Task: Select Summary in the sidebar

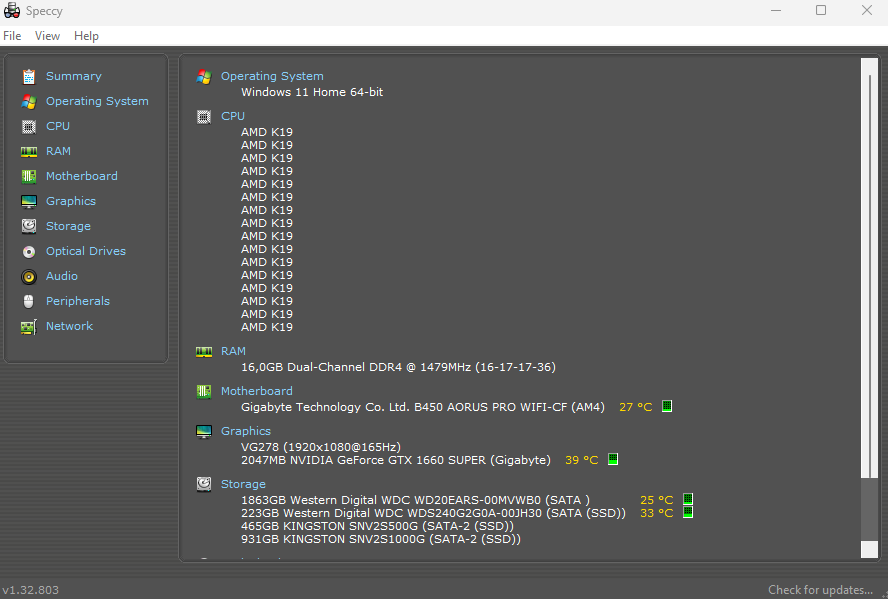Action: point(74,76)
